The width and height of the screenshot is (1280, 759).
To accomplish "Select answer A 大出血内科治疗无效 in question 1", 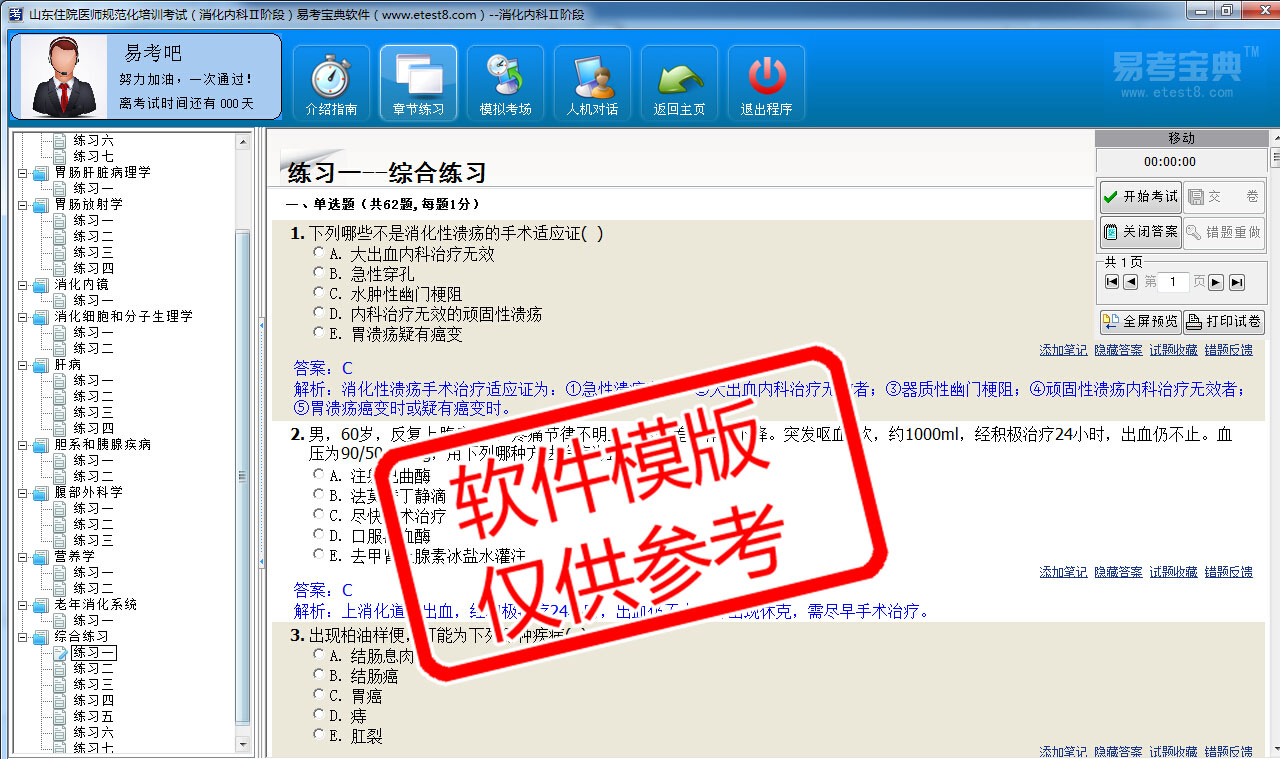I will (319, 253).
